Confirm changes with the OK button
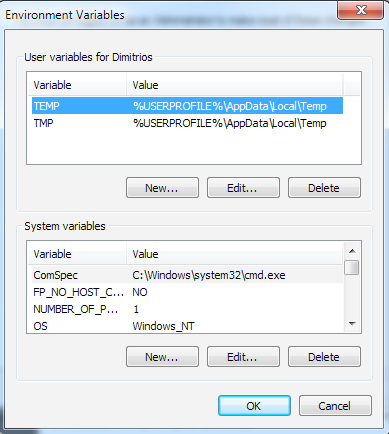Screen dimensions: 389x434 coord(254,406)
